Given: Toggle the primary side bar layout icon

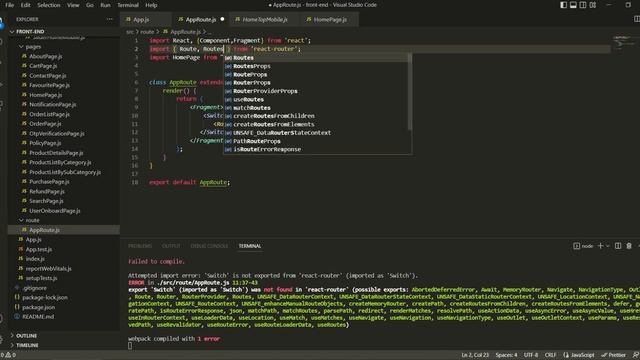Looking at the screenshot, I should tap(563, 5).
